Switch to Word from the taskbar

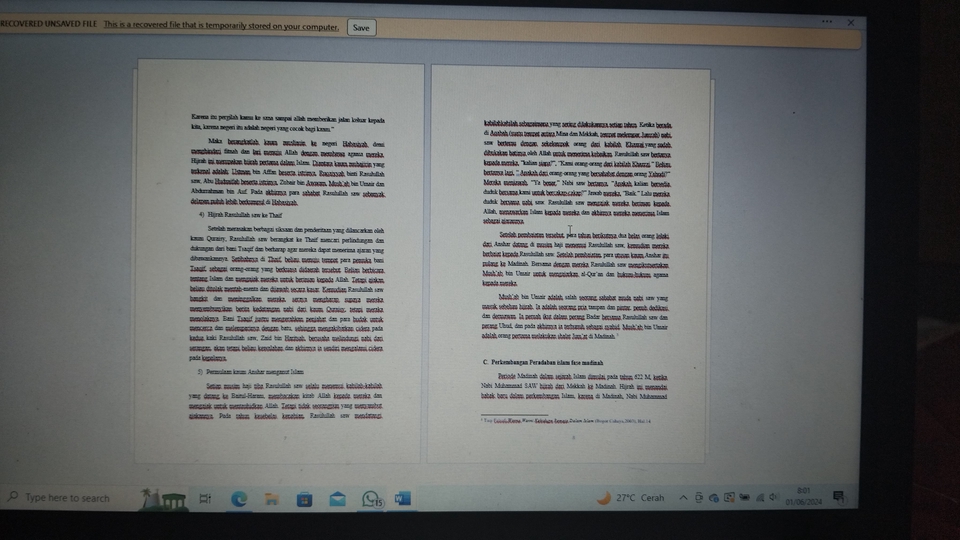click(403, 499)
